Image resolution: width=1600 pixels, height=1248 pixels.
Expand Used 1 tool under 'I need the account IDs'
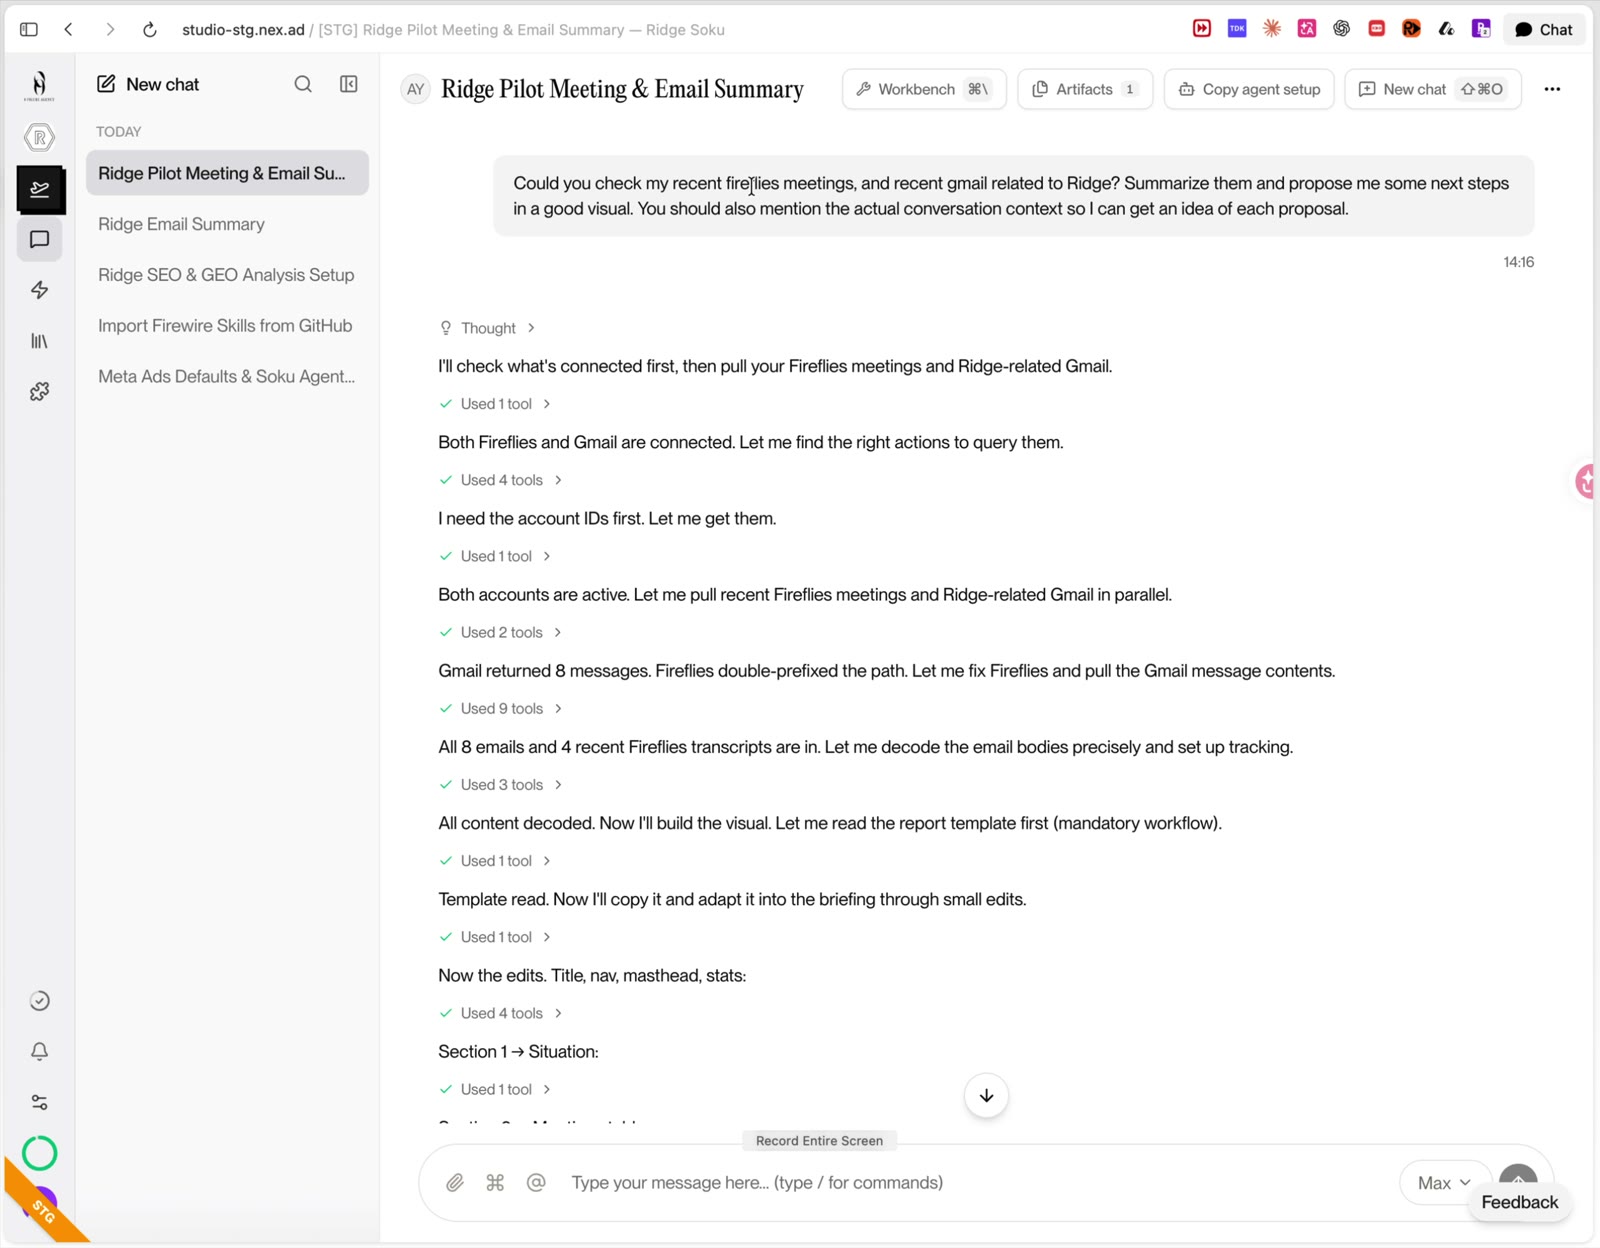point(495,556)
